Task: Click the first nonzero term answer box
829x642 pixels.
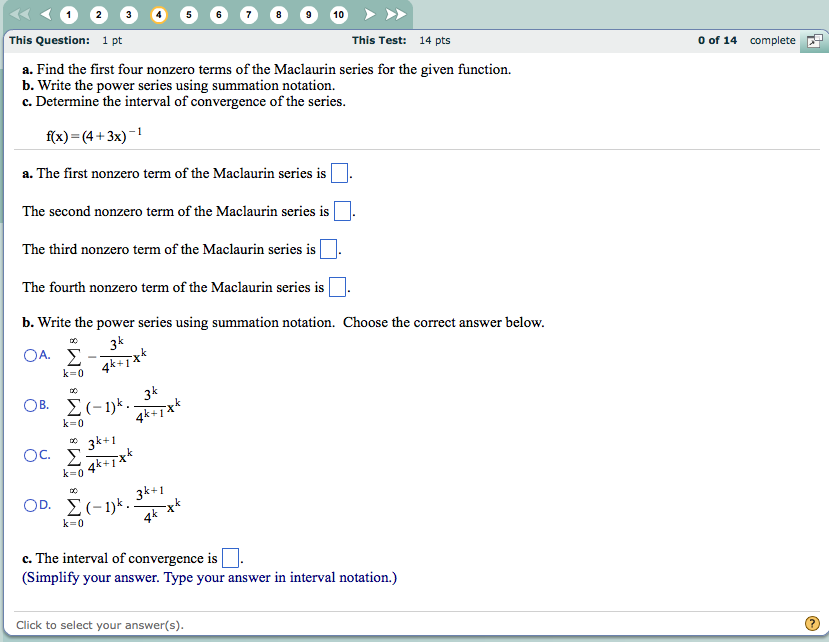Action: coord(338,172)
